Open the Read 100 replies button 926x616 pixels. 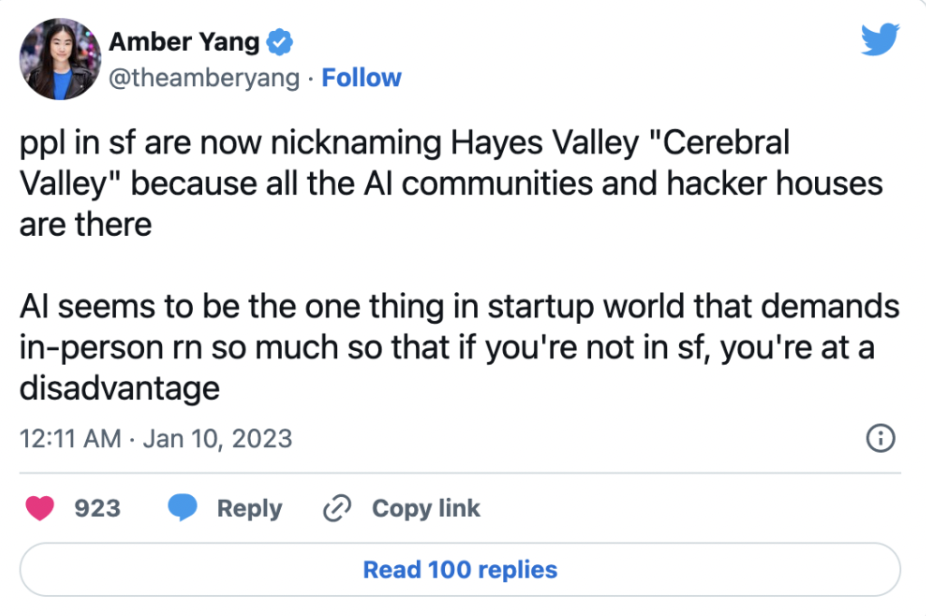click(x=460, y=570)
